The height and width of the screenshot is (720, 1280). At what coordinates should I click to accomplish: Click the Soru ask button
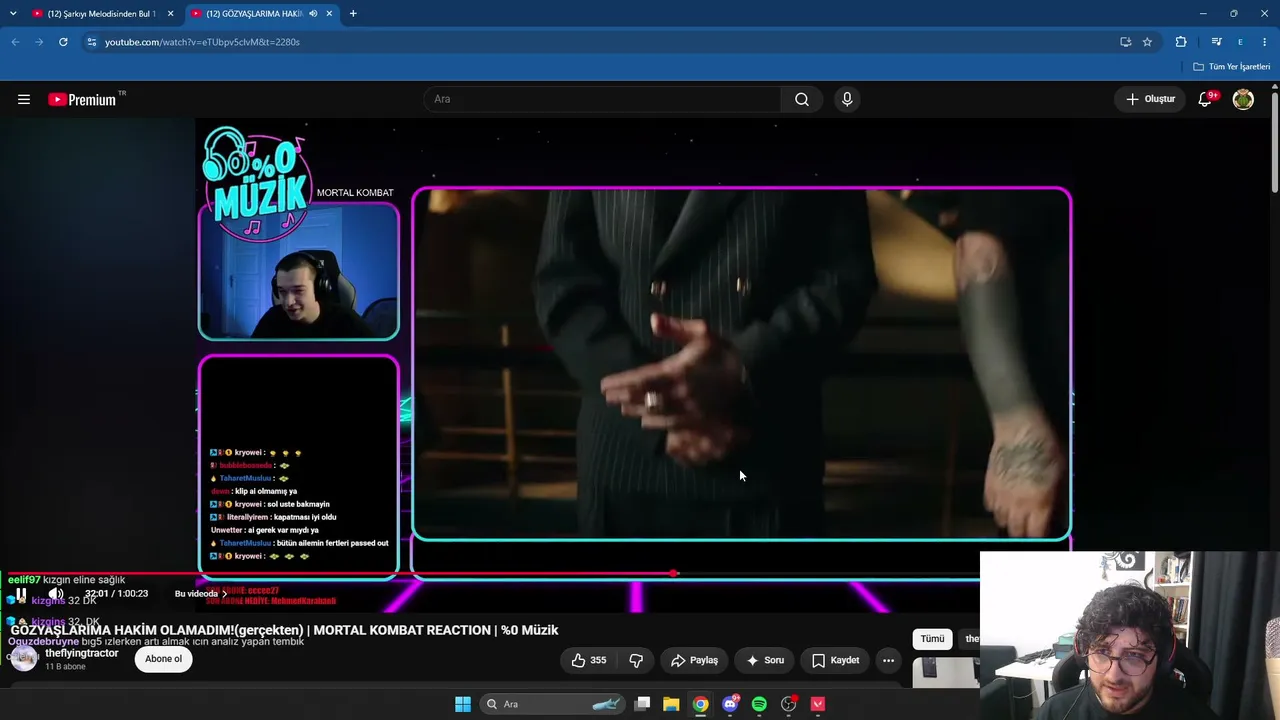[765, 660]
